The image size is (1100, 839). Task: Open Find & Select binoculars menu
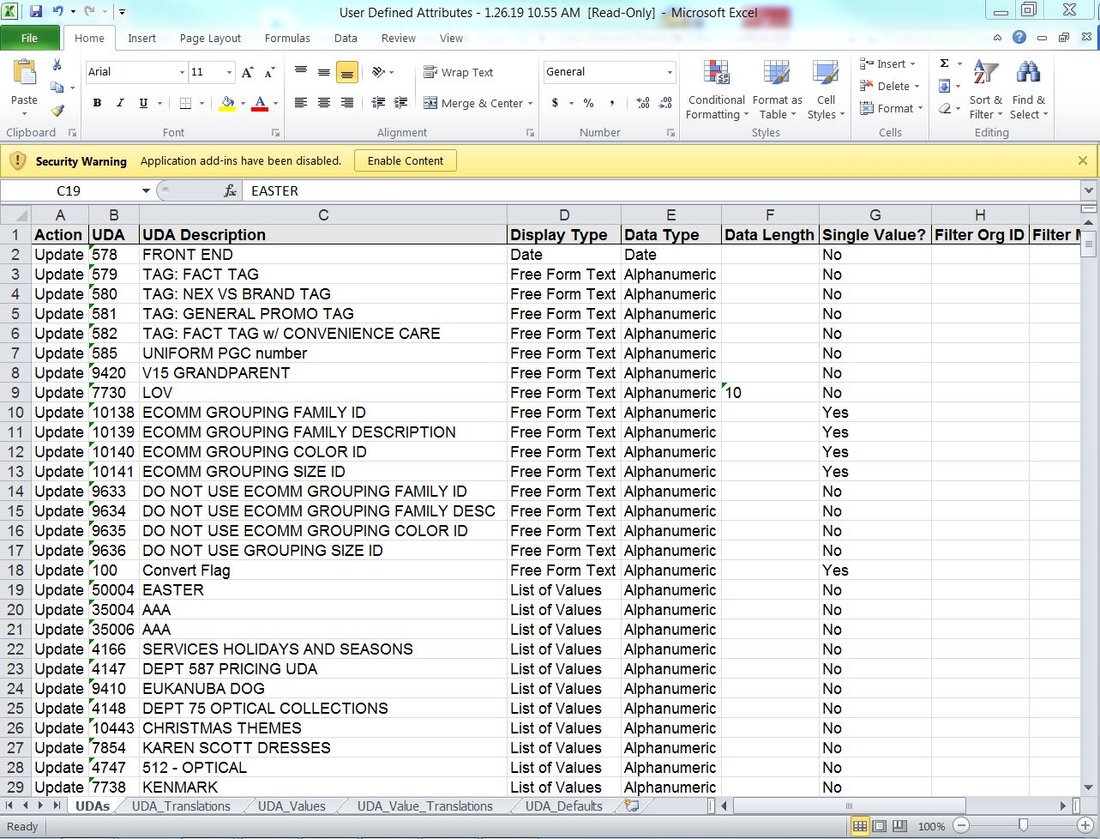click(x=1028, y=90)
